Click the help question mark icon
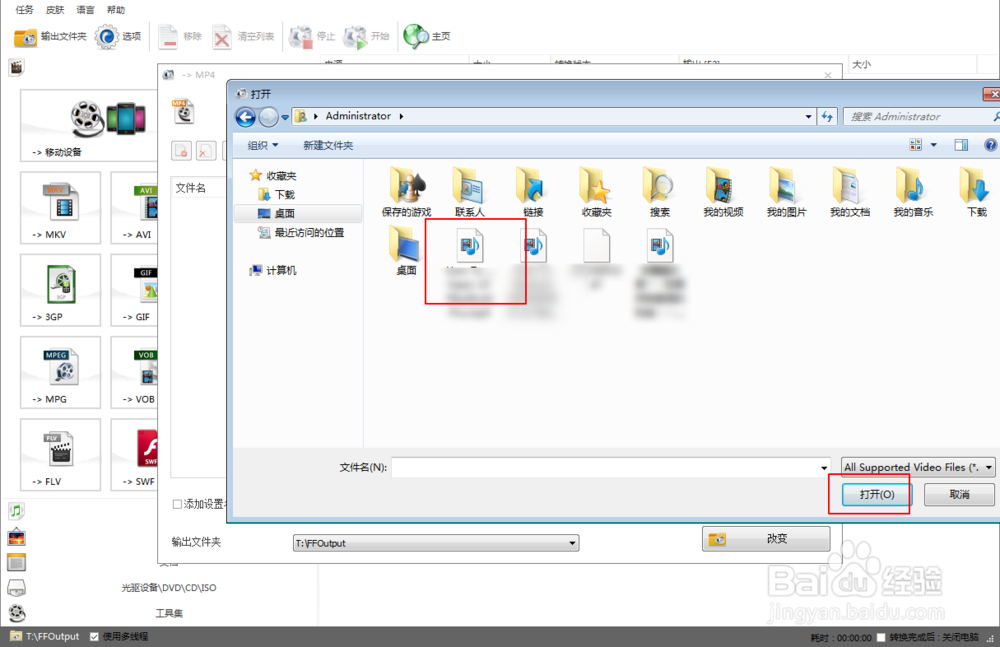This screenshot has width=1000, height=647. (990, 145)
